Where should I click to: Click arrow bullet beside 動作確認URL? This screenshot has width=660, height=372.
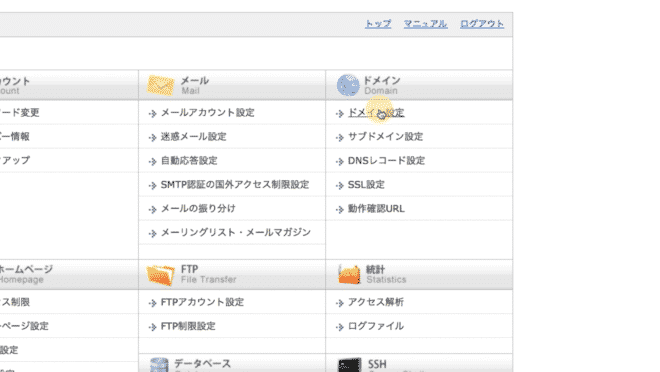click(340, 210)
